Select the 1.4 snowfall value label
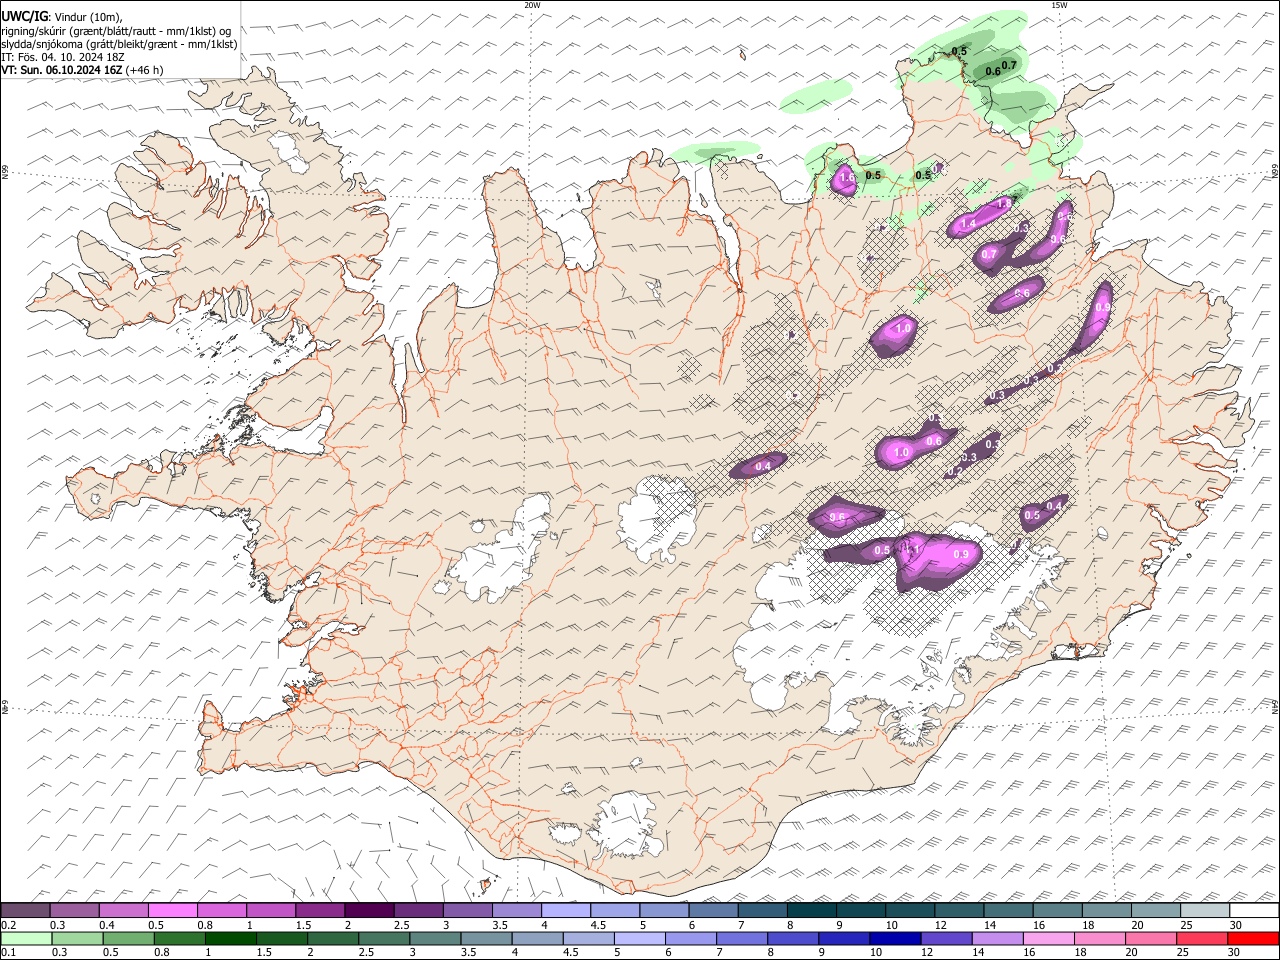Image resolution: width=1280 pixels, height=960 pixels. (x=967, y=225)
